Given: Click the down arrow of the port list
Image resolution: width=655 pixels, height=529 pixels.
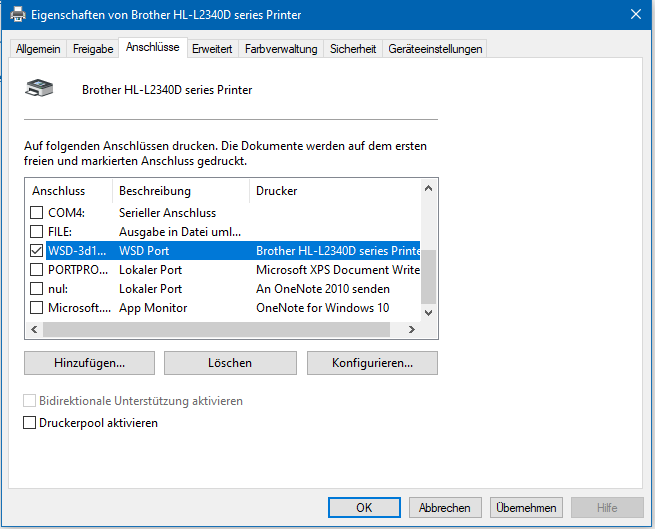Looking at the screenshot, I should pyautogui.click(x=428, y=313).
